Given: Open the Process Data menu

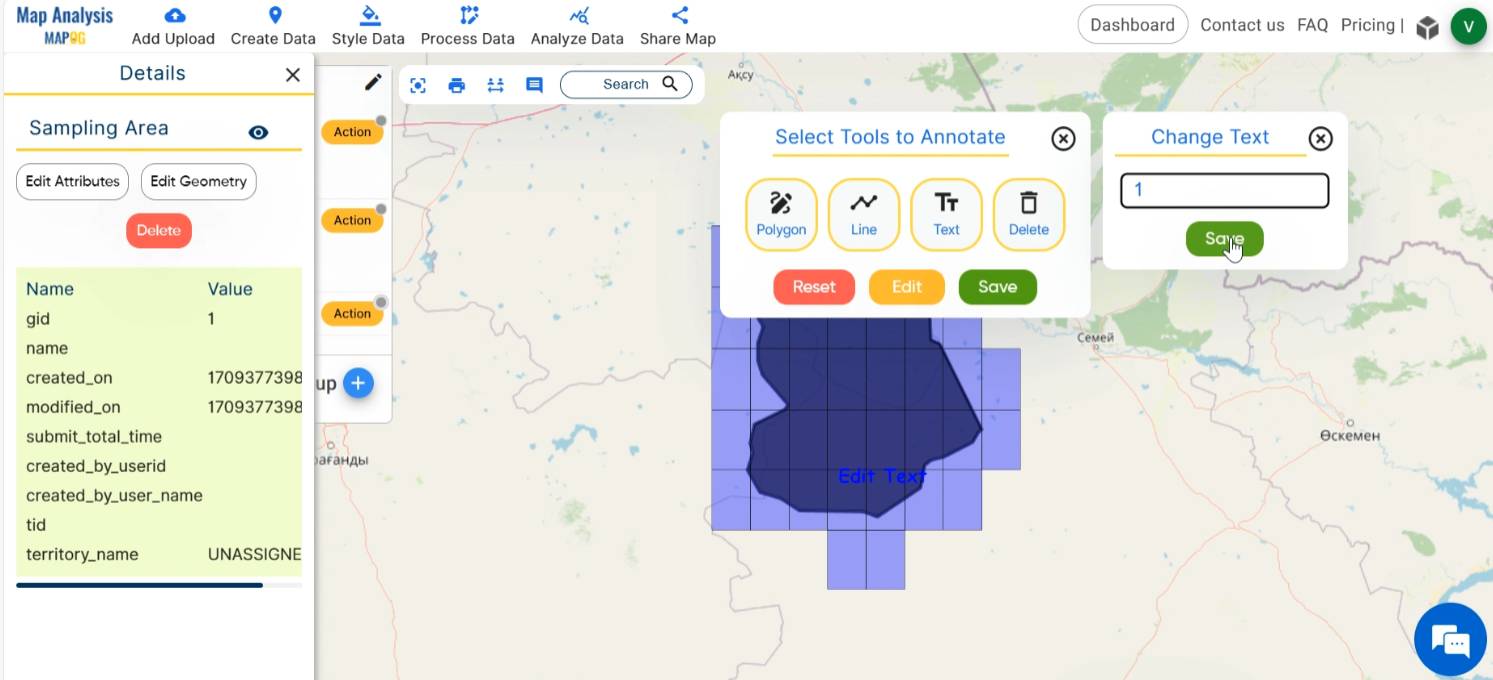Looking at the screenshot, I should click(467, 27).
